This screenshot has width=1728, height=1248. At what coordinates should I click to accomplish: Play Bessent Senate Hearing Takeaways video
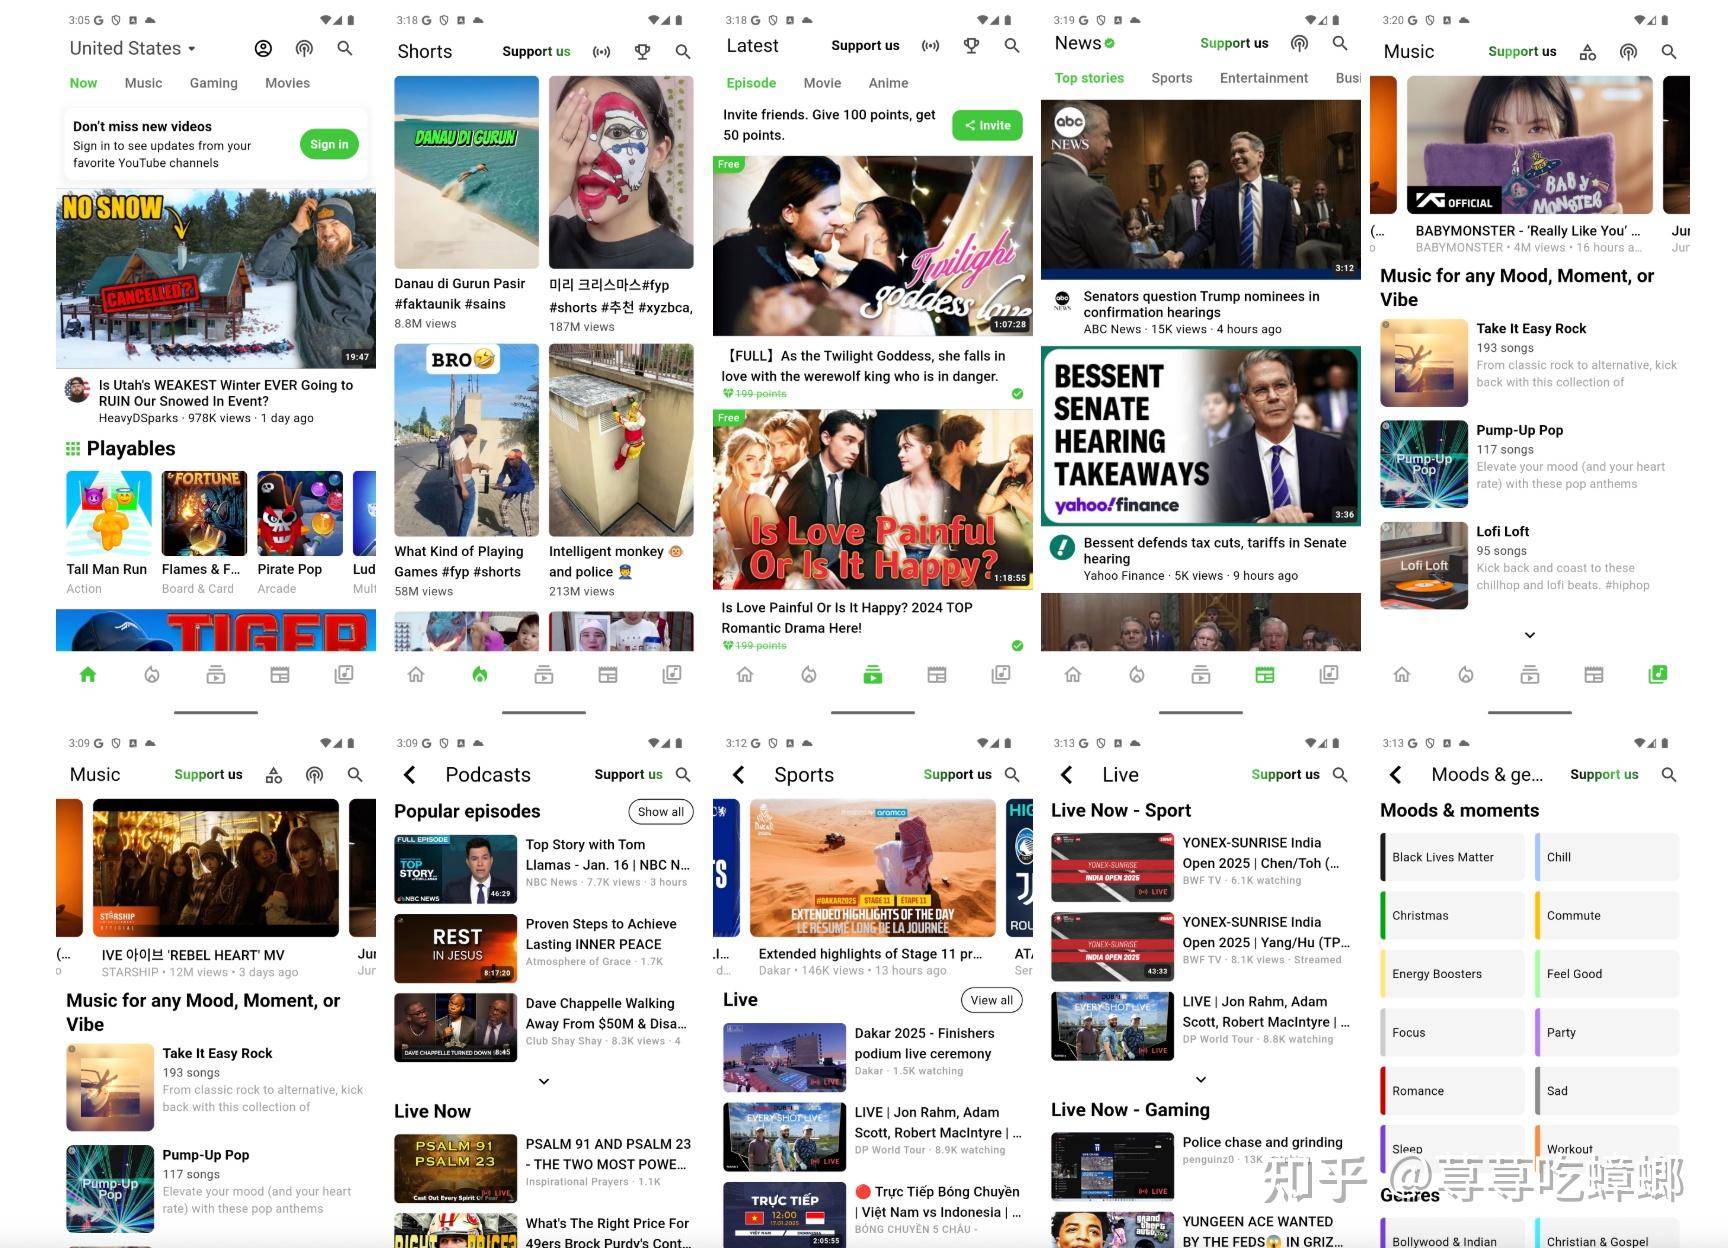pos(1201,436)
